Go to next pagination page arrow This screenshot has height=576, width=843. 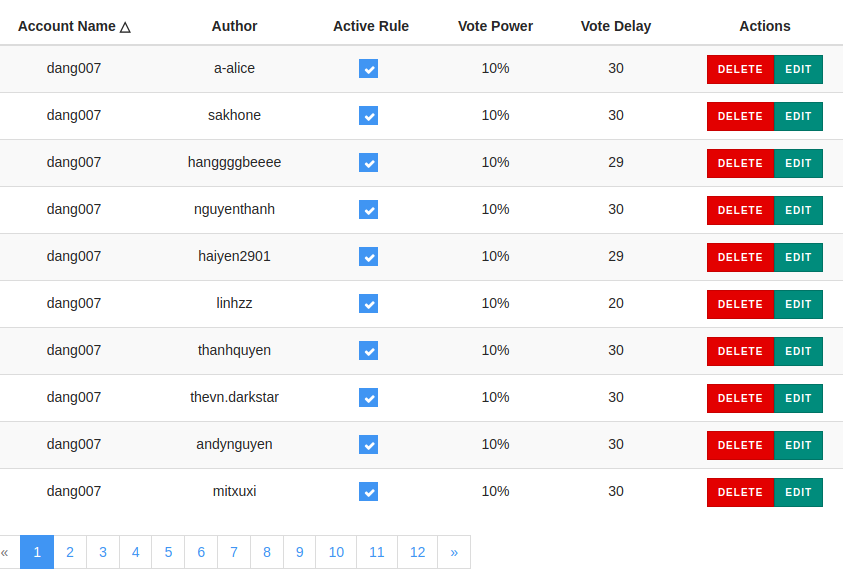pyautogui.click(x=454, y=552)
